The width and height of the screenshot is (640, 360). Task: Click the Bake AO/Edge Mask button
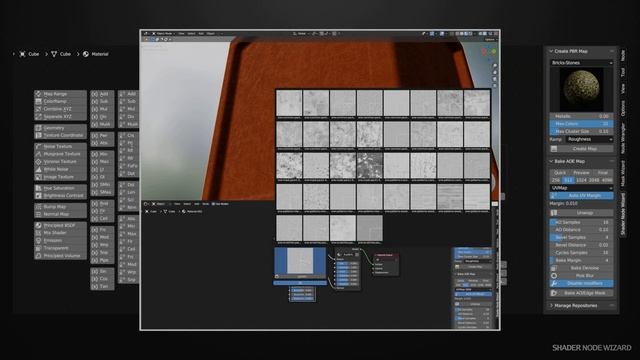coord(581,293)
